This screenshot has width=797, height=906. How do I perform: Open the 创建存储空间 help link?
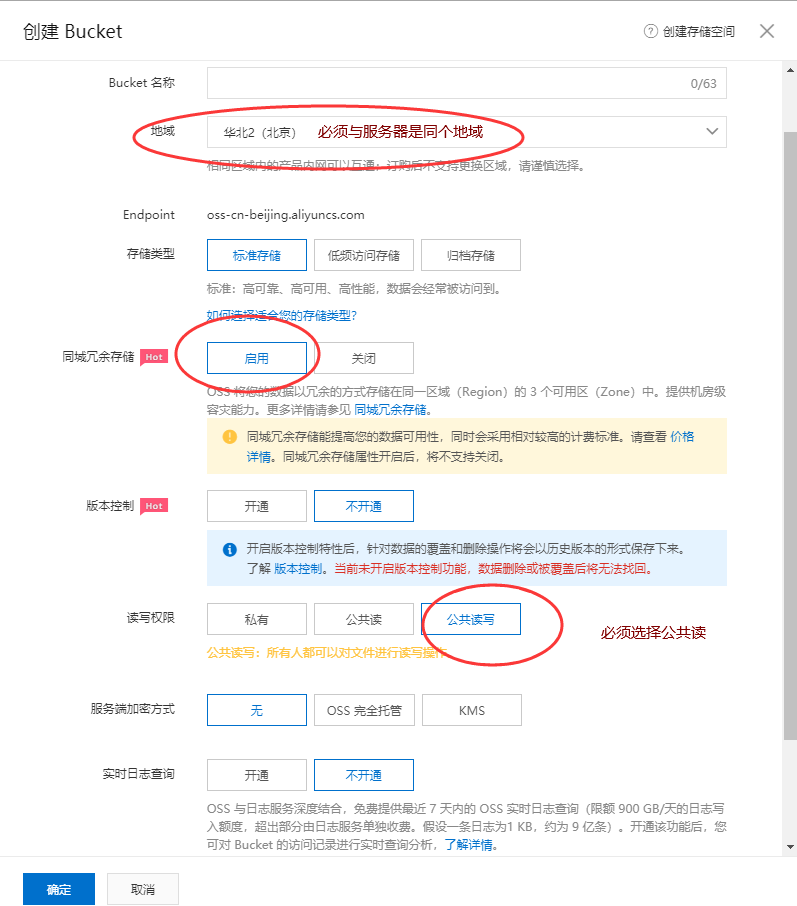[698, 32]
